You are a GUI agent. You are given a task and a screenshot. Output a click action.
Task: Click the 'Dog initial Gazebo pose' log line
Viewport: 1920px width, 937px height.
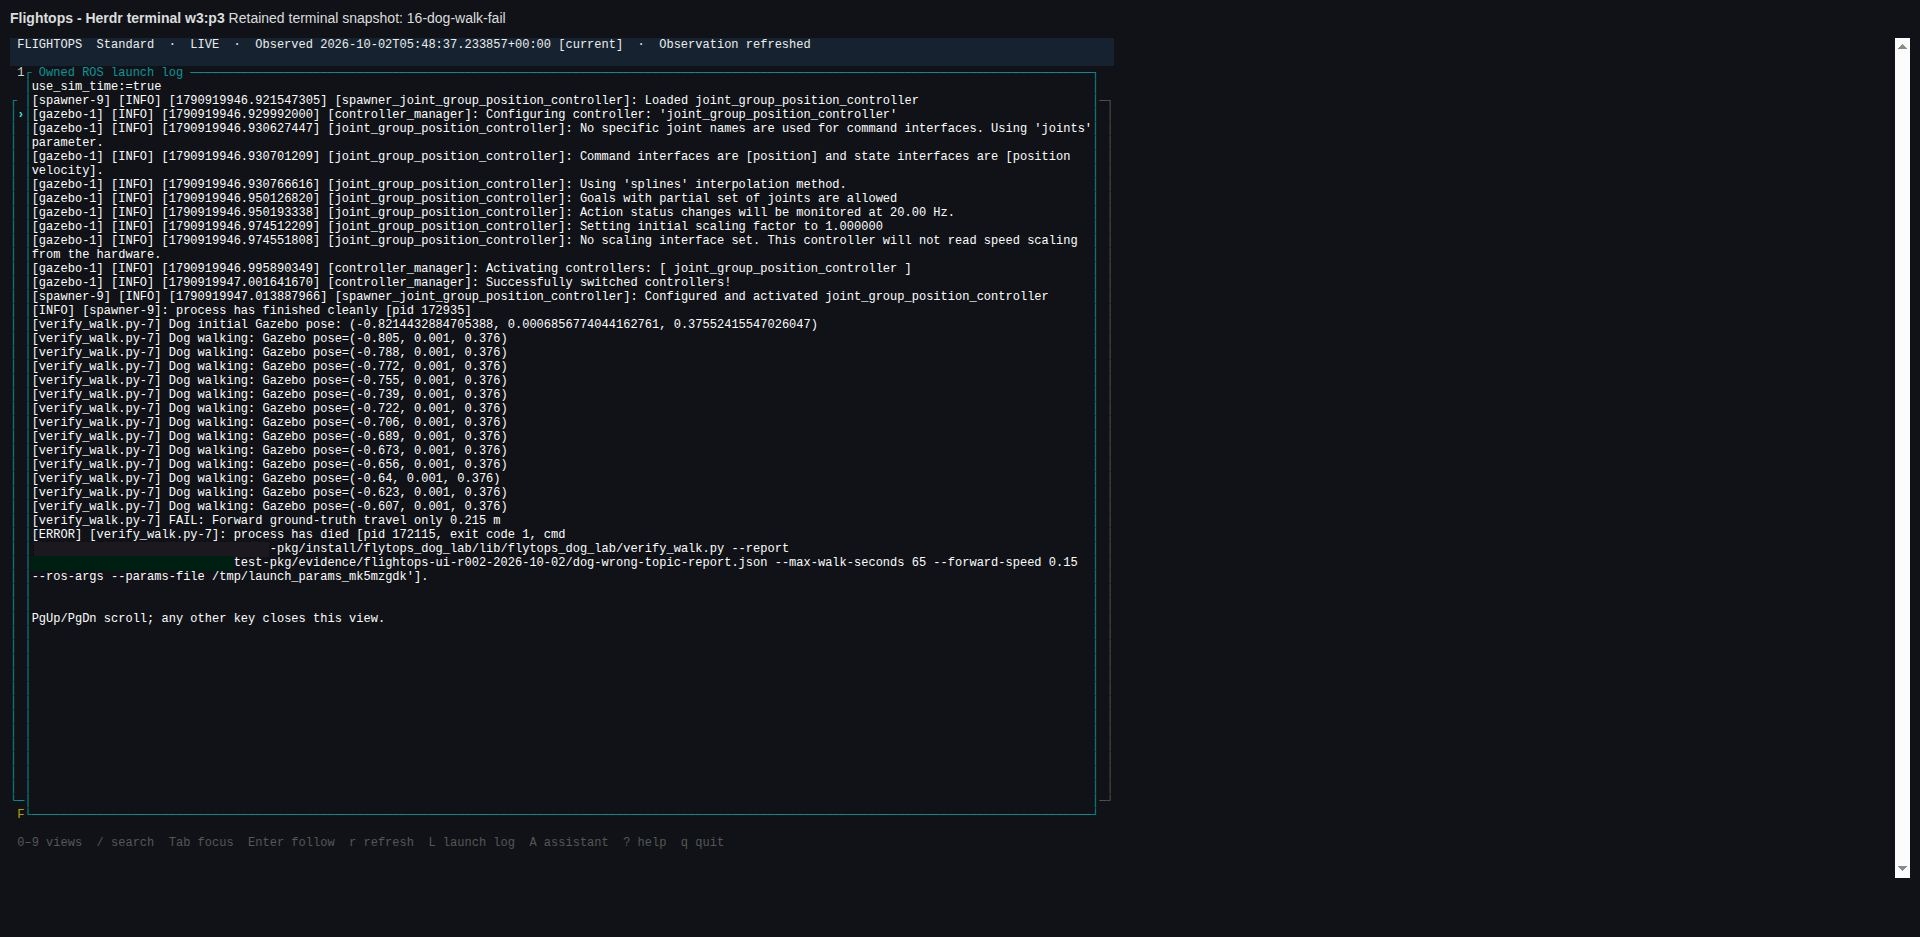click(424, 324)
